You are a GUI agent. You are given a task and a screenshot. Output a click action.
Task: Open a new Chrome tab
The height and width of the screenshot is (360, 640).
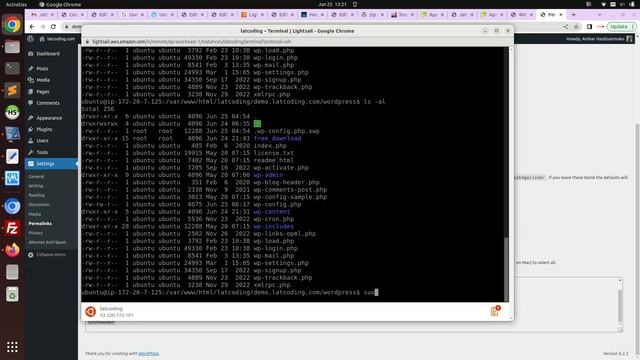click(x=573, y=14)
